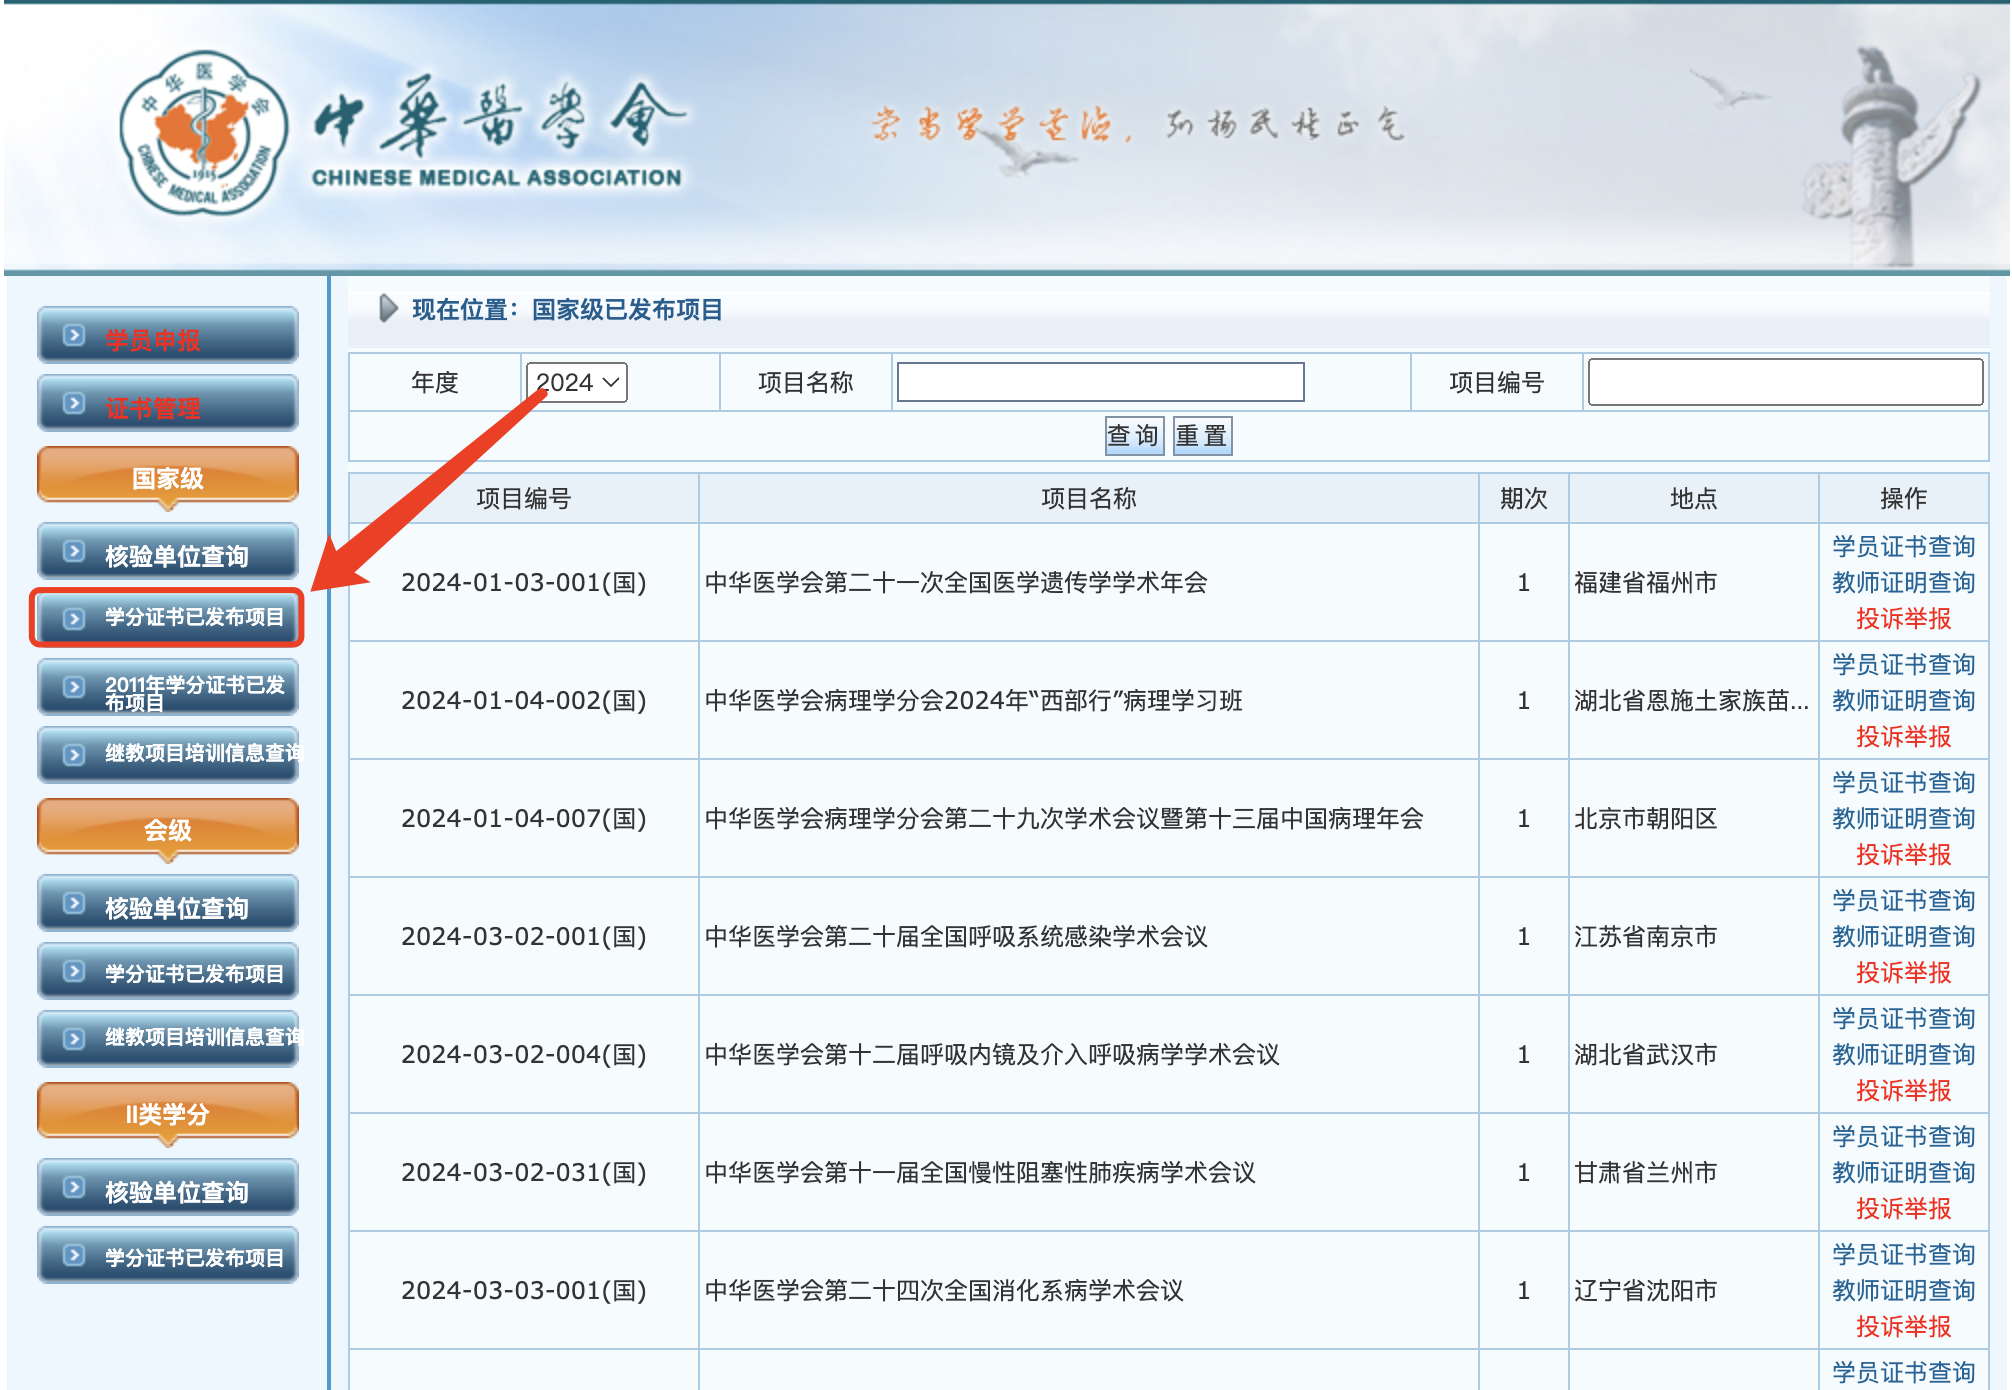2012x1390 pixels.
Task: Open 2011年学分证书已发布项目 menu item
Action: [168, 688]
